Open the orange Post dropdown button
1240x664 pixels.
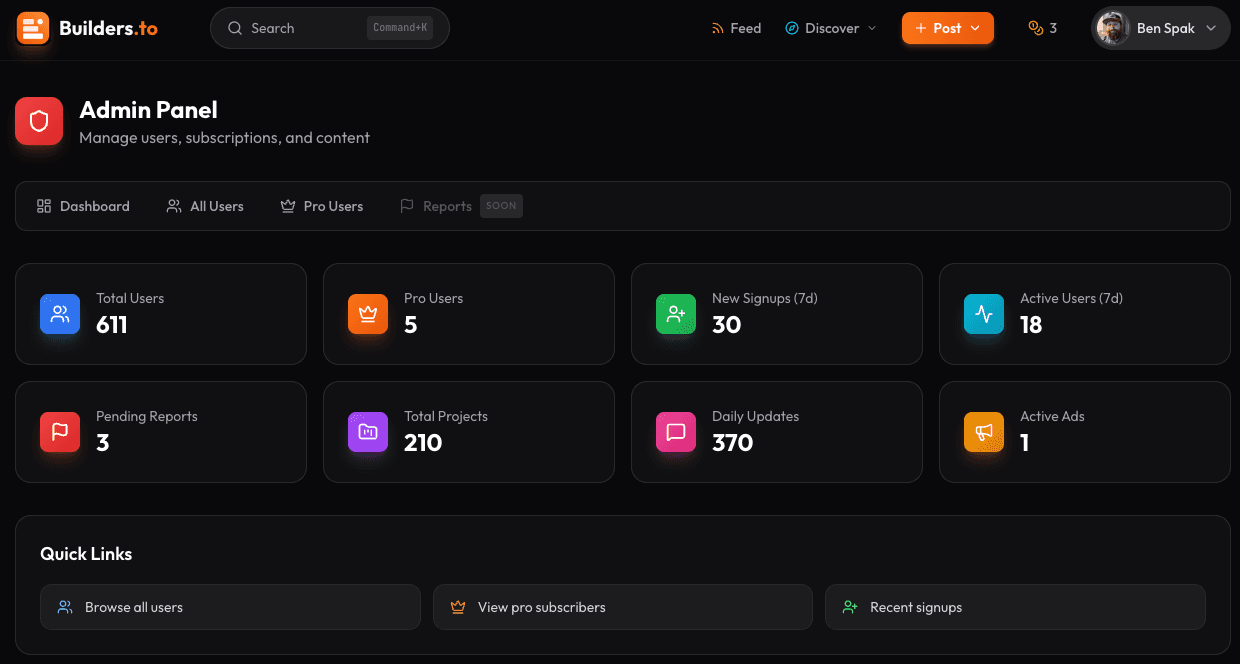click(947, 28)
